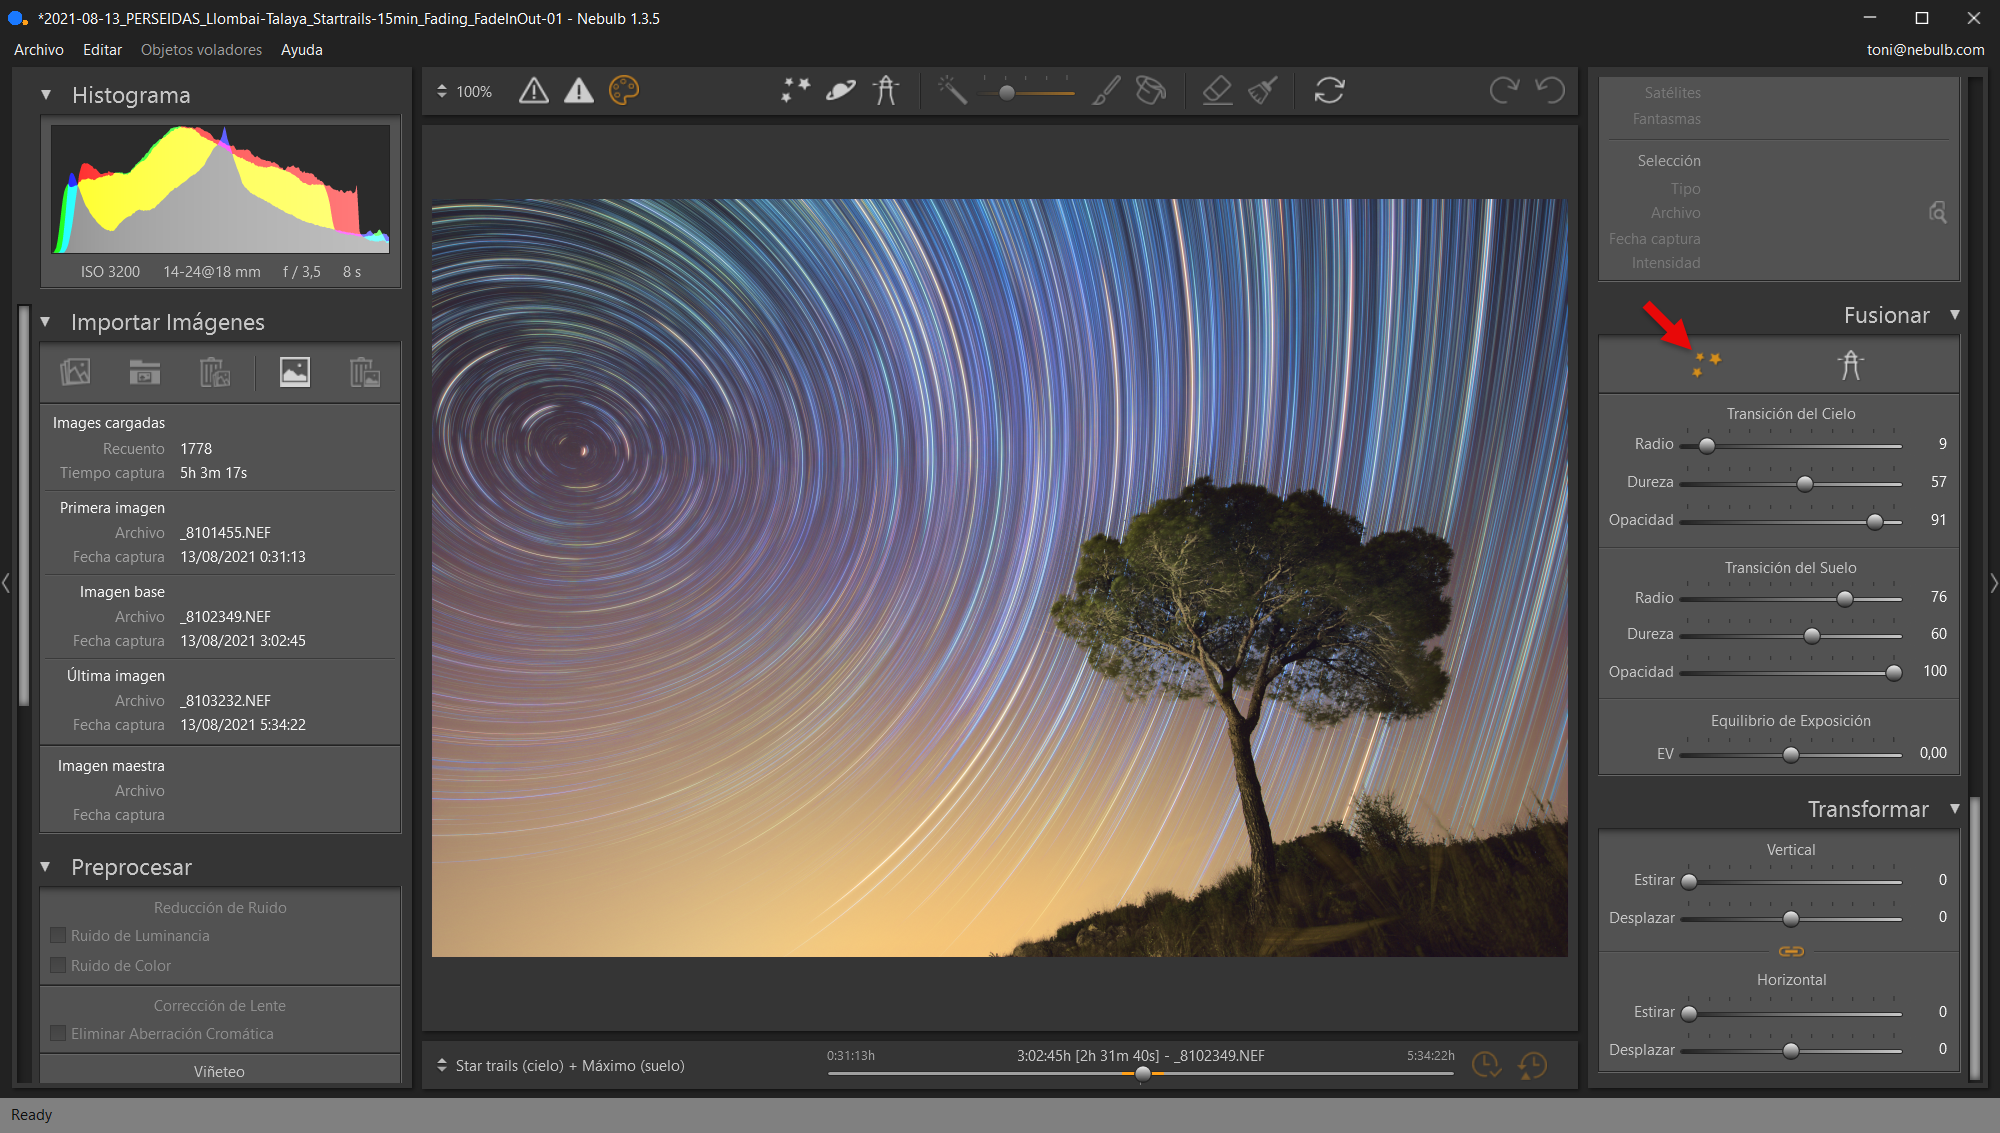This screenshot has width=2000, height=1133.
Task: Click the toni@nebulb.com account link
Action: pos(1925,49)
